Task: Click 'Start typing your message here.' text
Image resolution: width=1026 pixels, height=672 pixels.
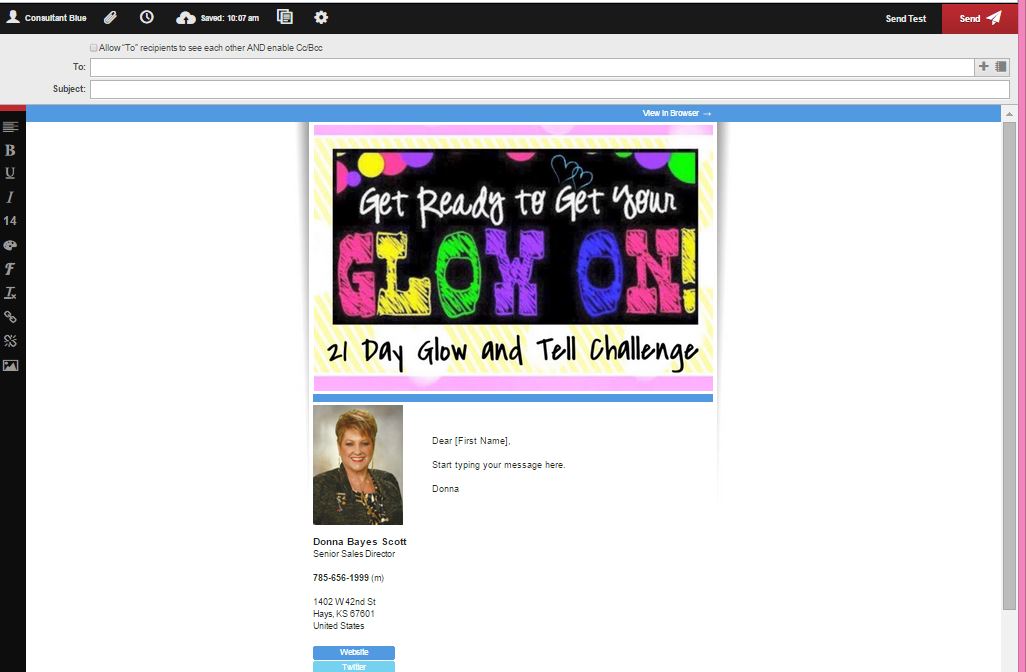Action: (x=499, y=465)
